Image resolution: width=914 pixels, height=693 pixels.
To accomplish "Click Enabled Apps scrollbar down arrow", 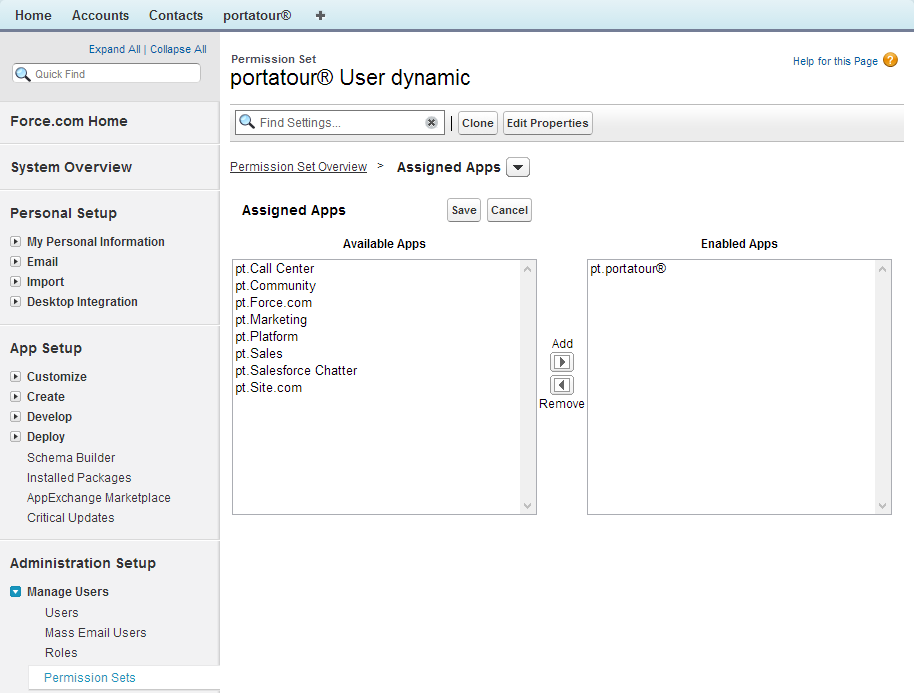I will coord(883,505).
